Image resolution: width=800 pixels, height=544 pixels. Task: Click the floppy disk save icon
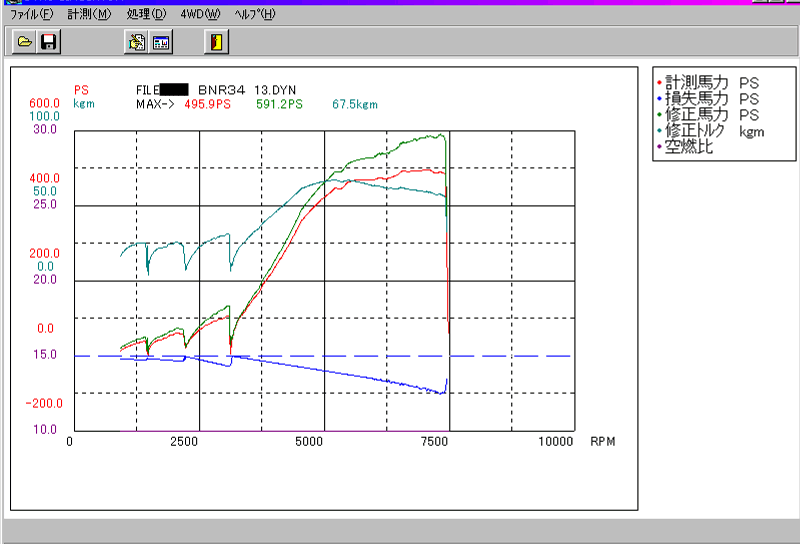[x=48, y=41]
